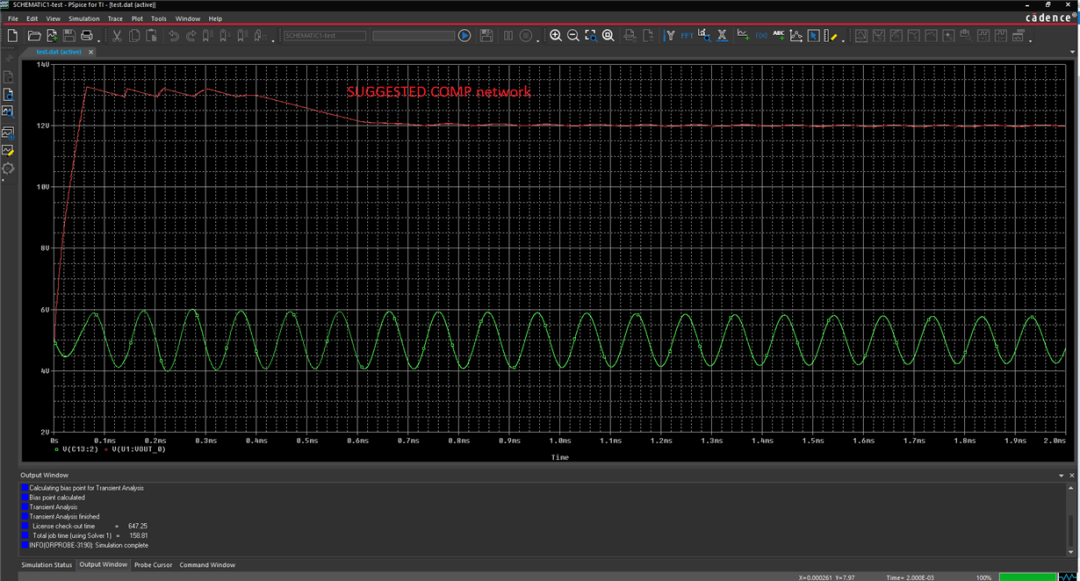Click the Undo arrow icon
1080x581 pixels.
pyautogui.click(x=174, y=35)
